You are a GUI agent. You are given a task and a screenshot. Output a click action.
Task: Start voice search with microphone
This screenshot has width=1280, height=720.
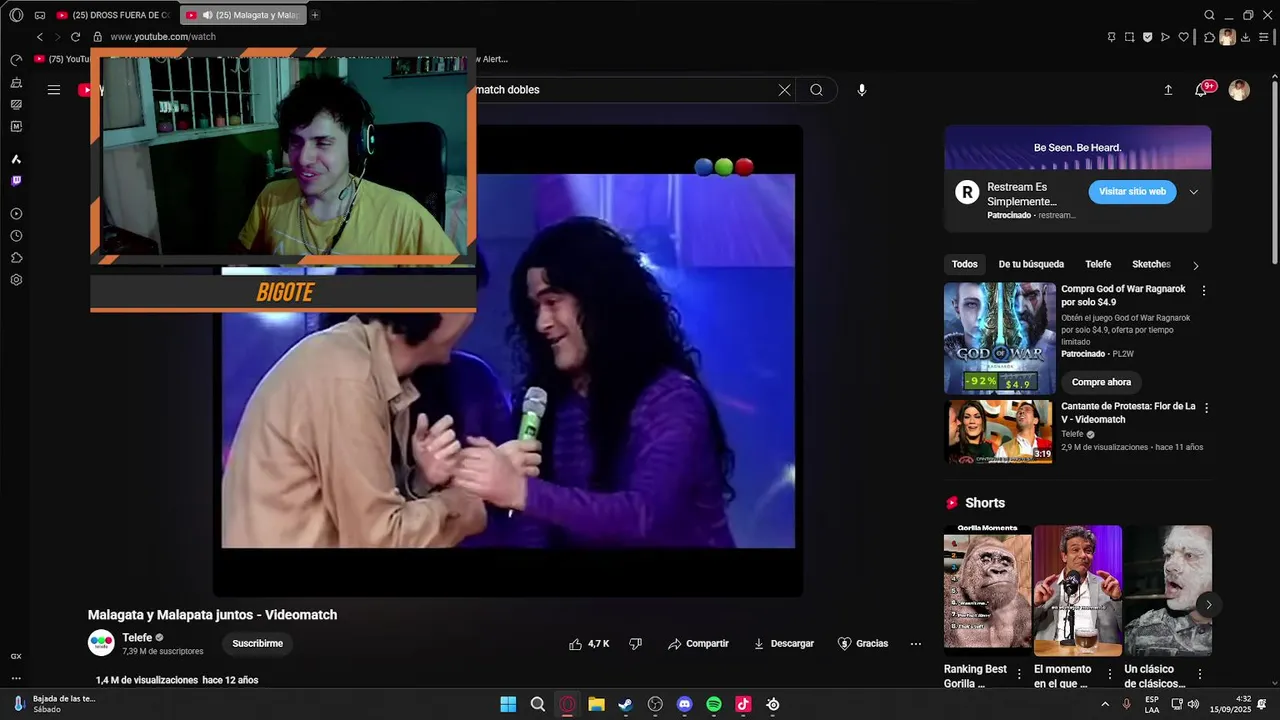point(862,90)
